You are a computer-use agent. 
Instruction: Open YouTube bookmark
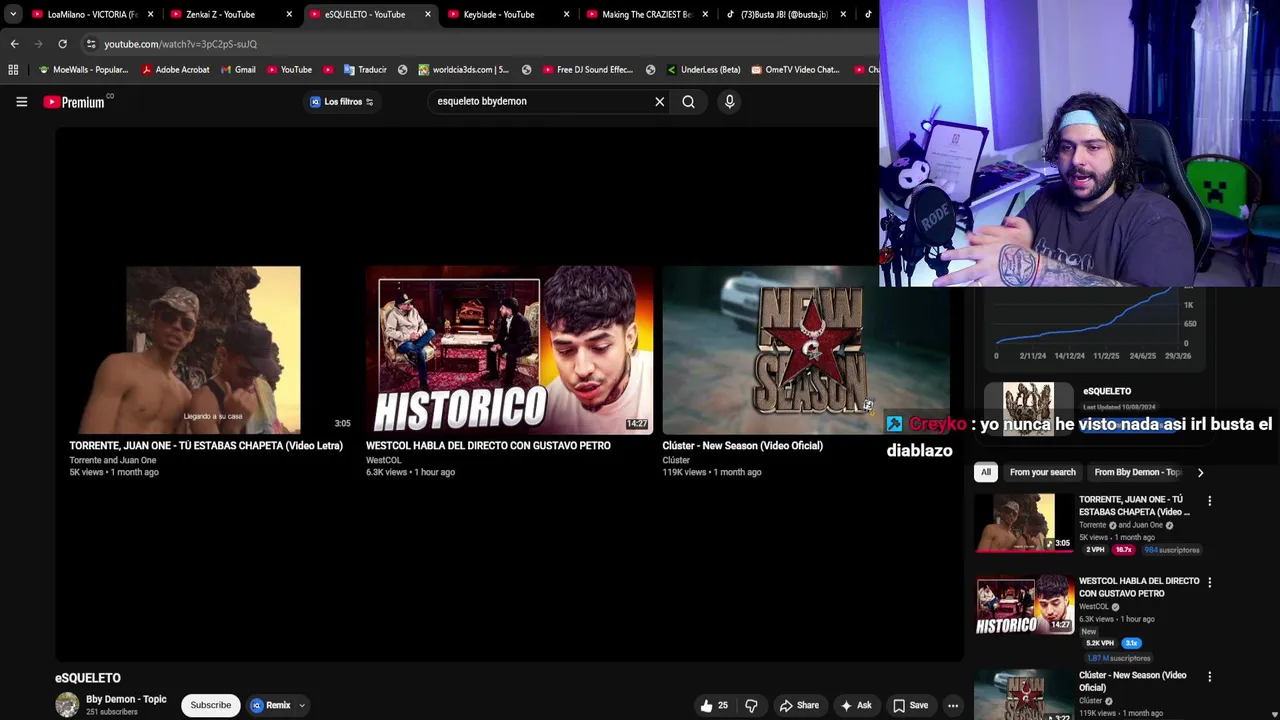[289, 69]
